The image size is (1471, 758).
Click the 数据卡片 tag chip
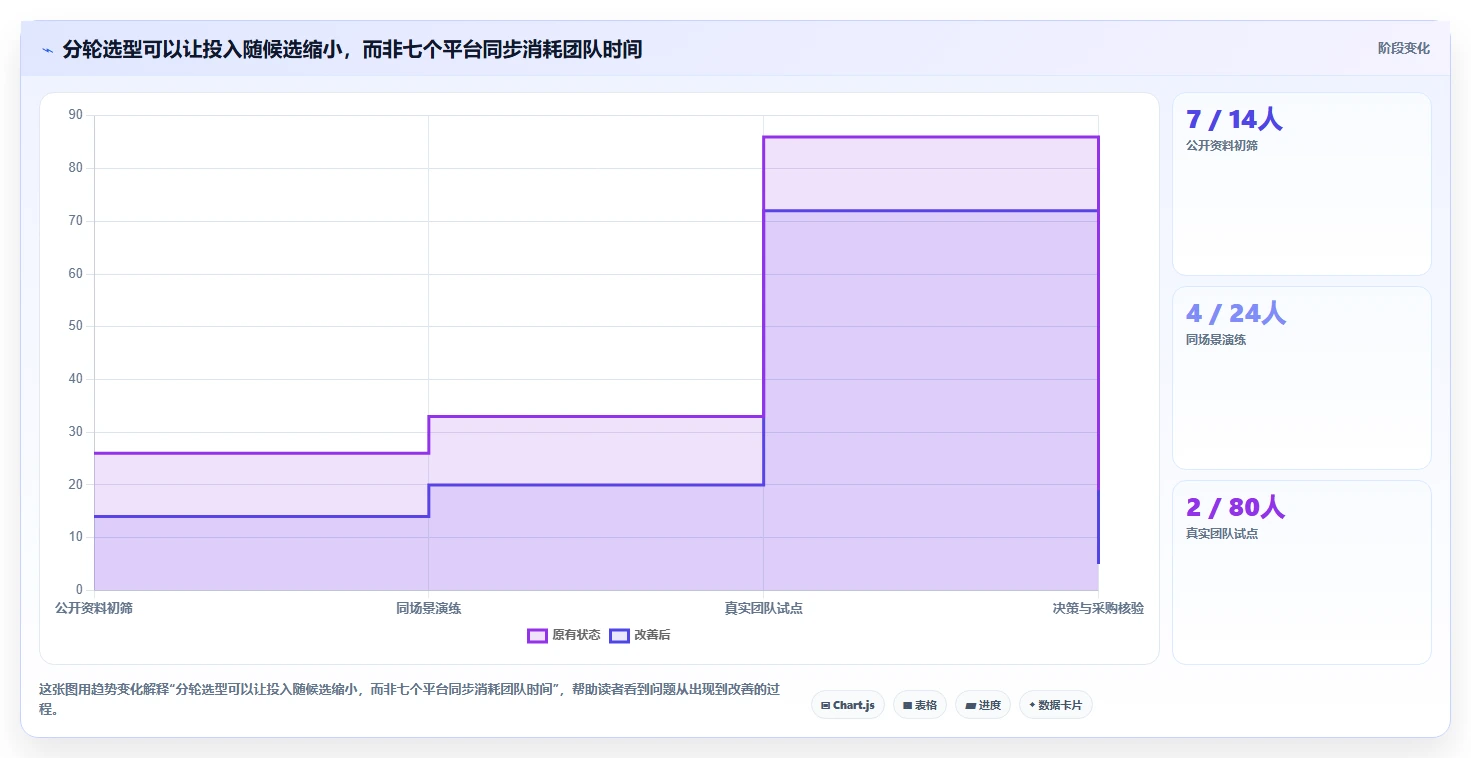point(1056,705)
